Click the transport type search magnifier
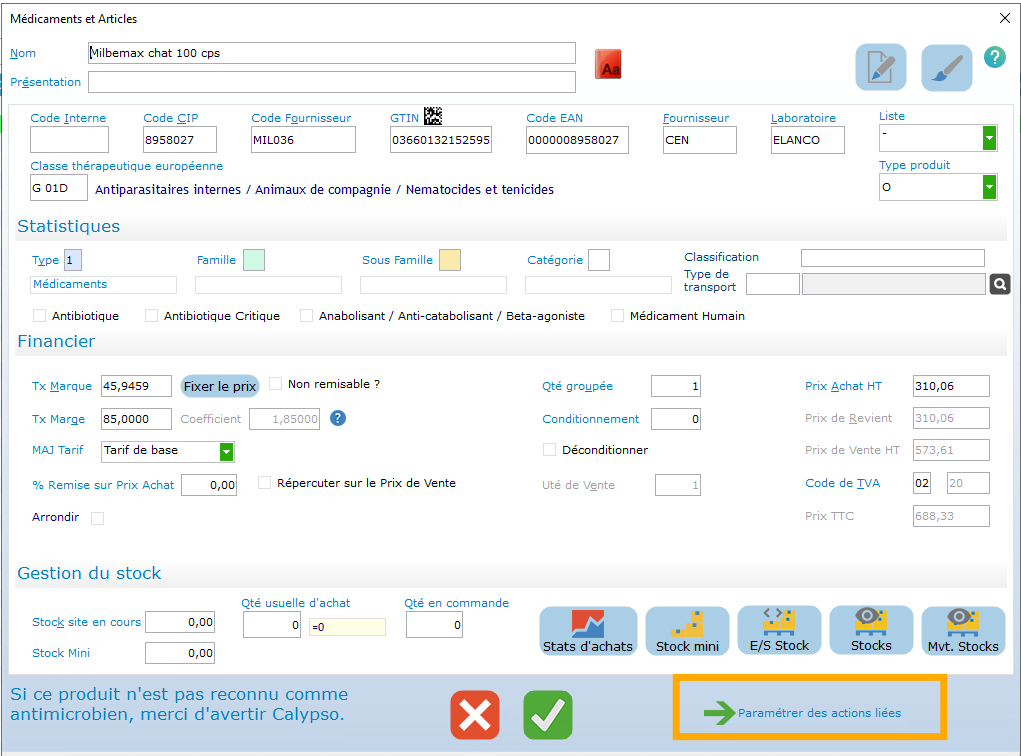This screenshot has height=756, width=1021. (1000, 284)
